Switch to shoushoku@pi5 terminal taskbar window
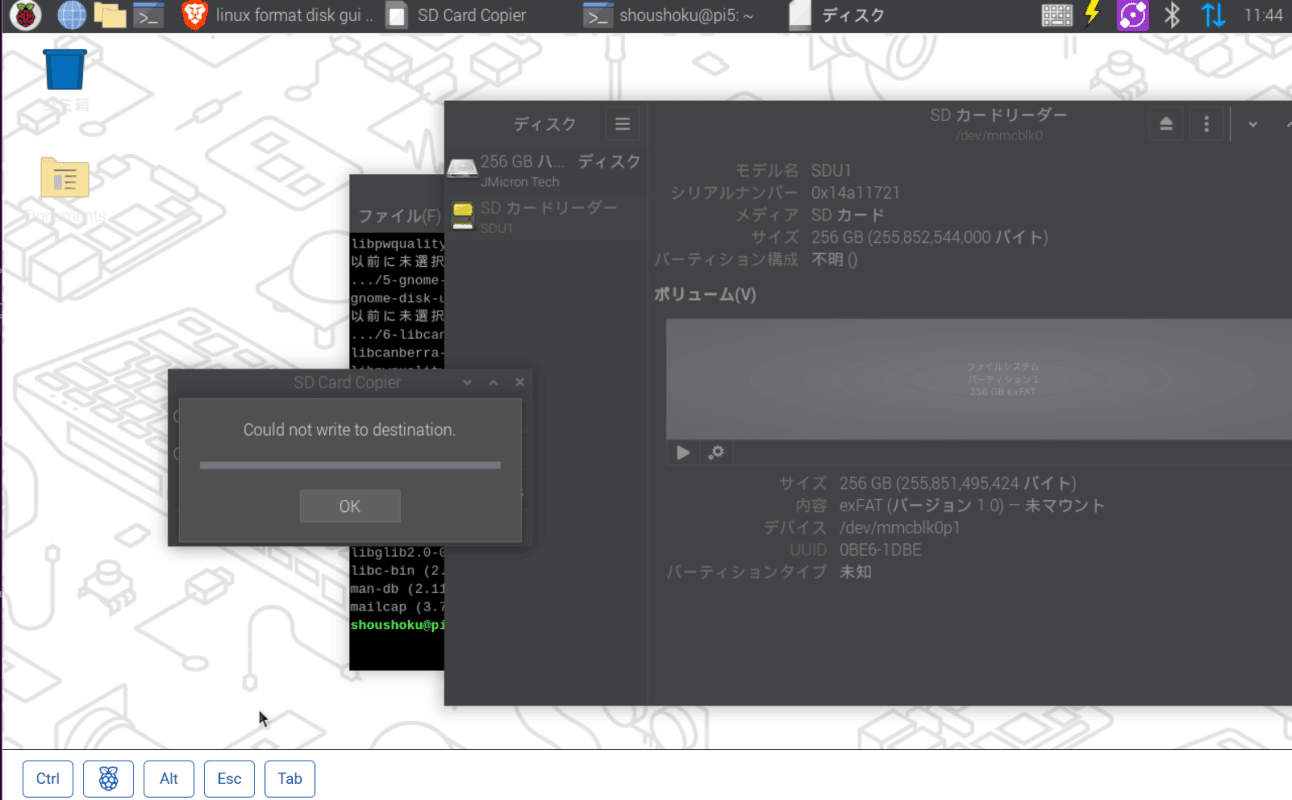The height and width of the screenshot is (800, 1292). tap(670, 16)
